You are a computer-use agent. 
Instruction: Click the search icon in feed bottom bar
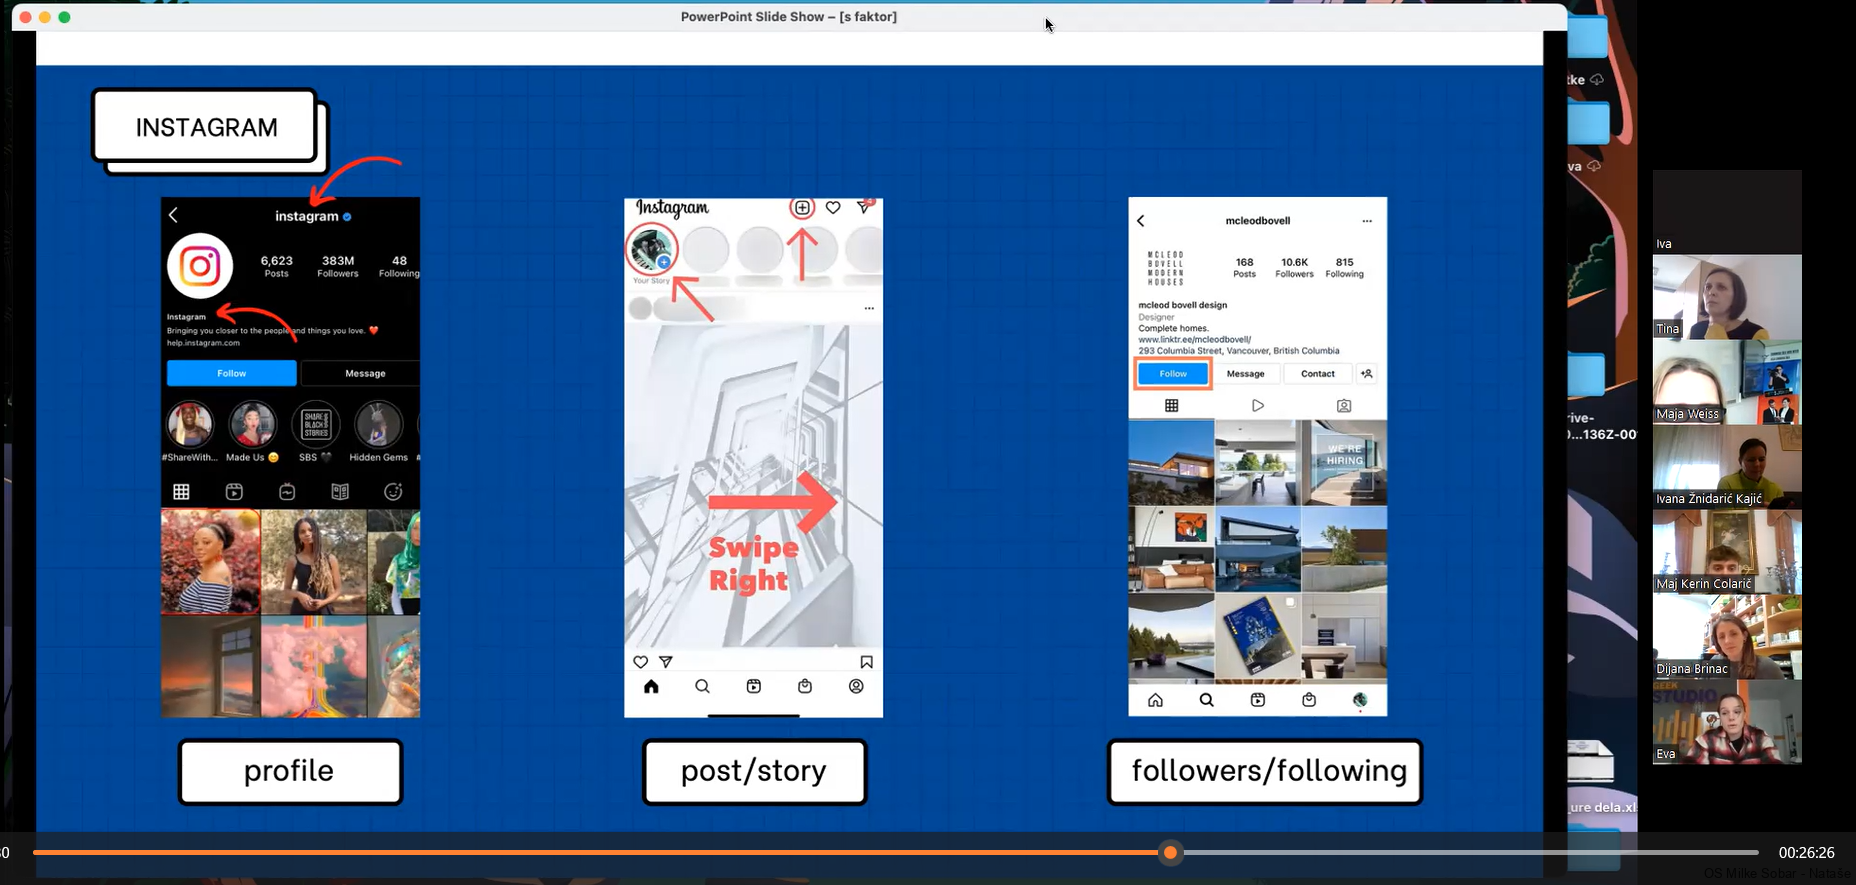703,686
